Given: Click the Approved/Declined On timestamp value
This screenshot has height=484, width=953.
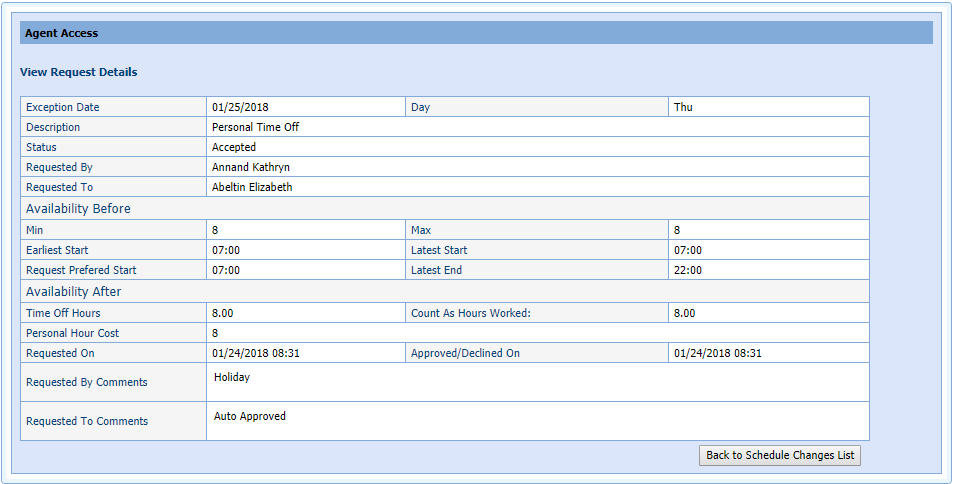Looking at the screenshot, I should pos(717,353).
